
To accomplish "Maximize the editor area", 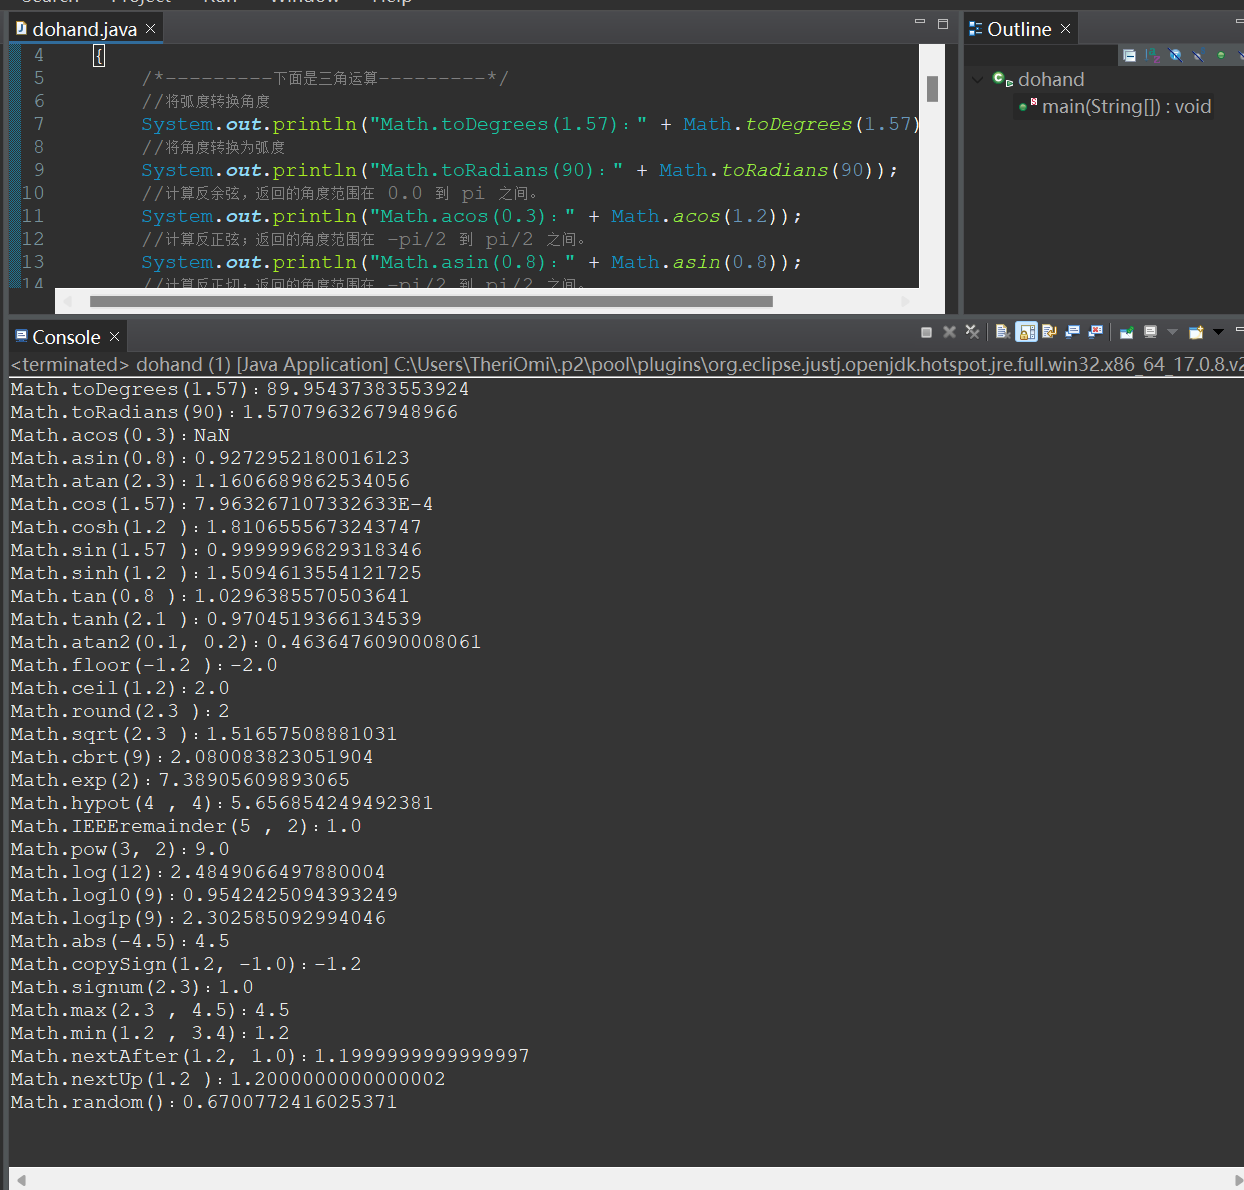I will [x=942, y=23].
